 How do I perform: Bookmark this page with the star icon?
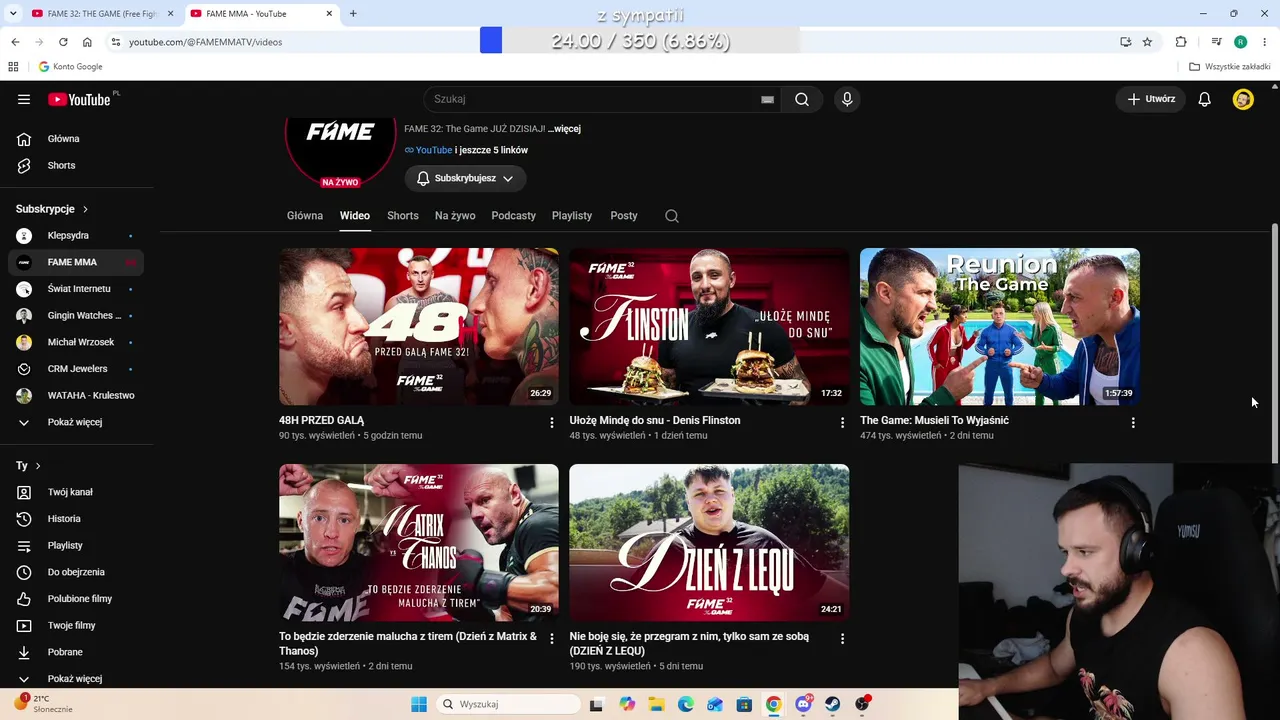(1147, 42)
